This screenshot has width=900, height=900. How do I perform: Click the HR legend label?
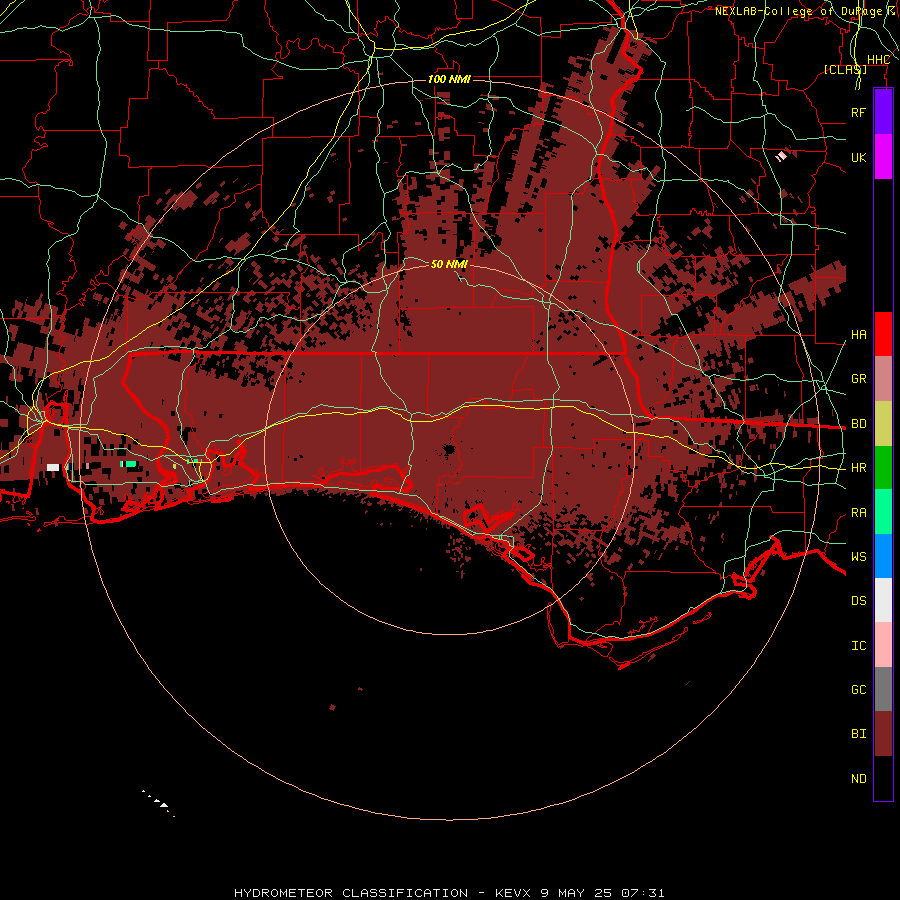[859, 467]
